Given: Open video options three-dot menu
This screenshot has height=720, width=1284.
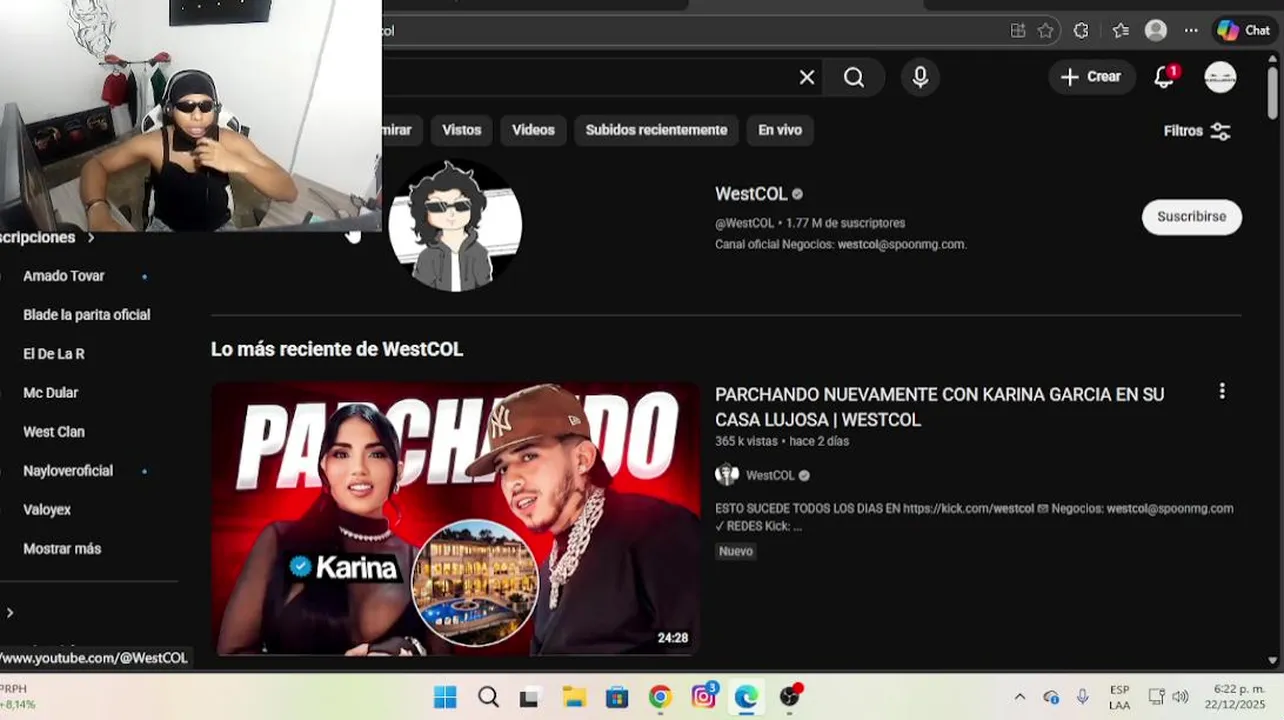Looking at the screenshot, I should [x=1221, y=391].
